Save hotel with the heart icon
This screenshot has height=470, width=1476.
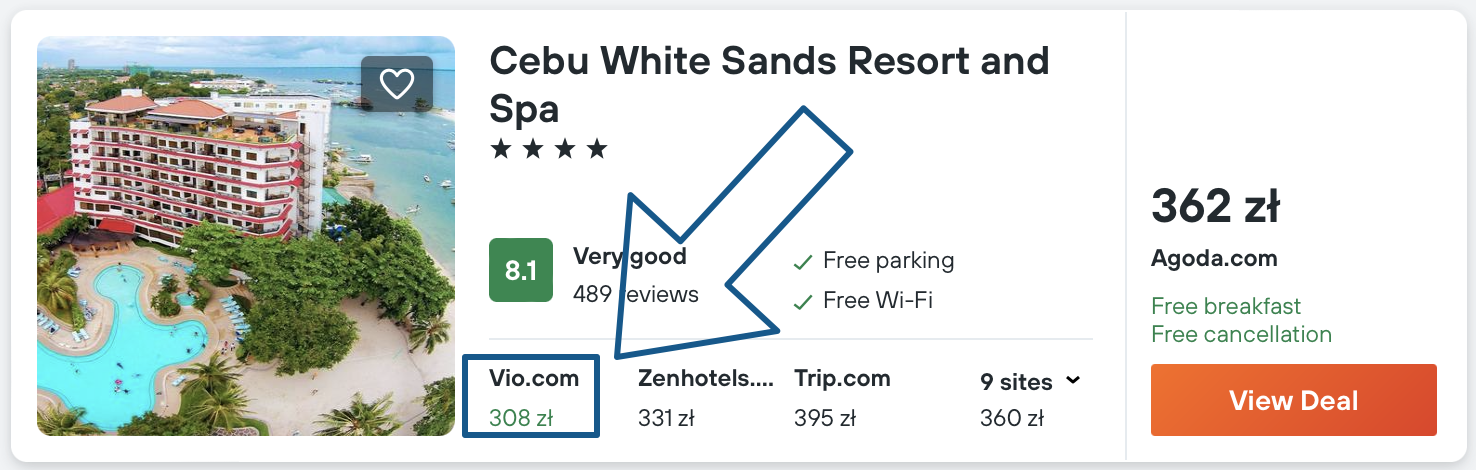[x=397, y=84]
